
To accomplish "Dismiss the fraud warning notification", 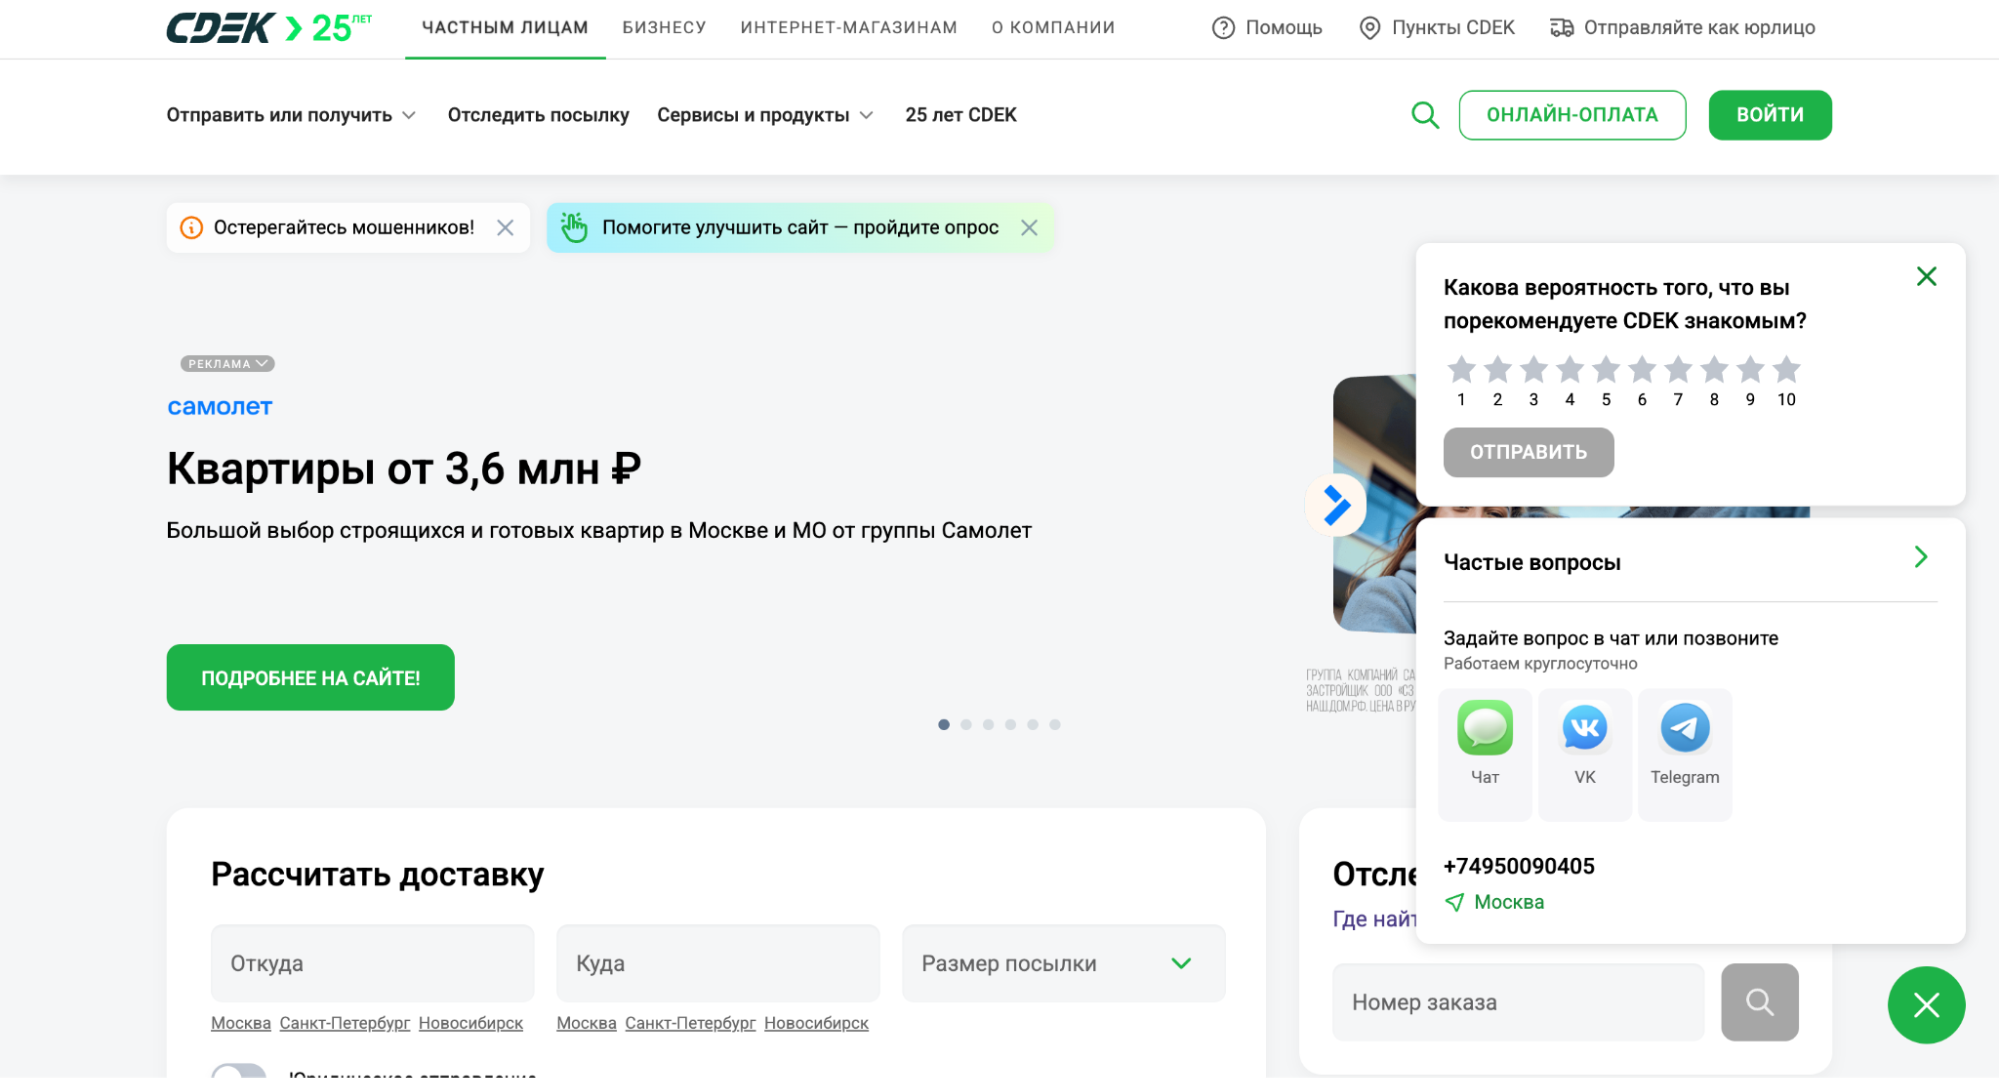I will (x=505, y=228).
